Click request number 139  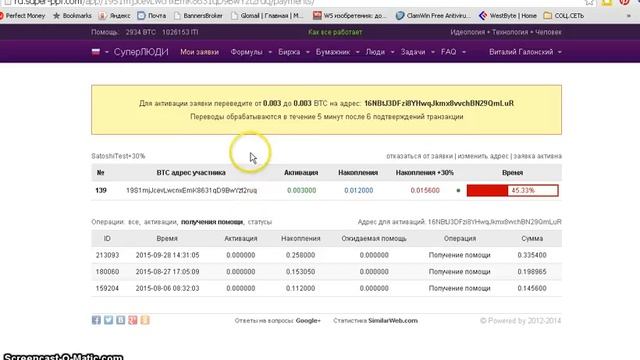pos(101,191)
